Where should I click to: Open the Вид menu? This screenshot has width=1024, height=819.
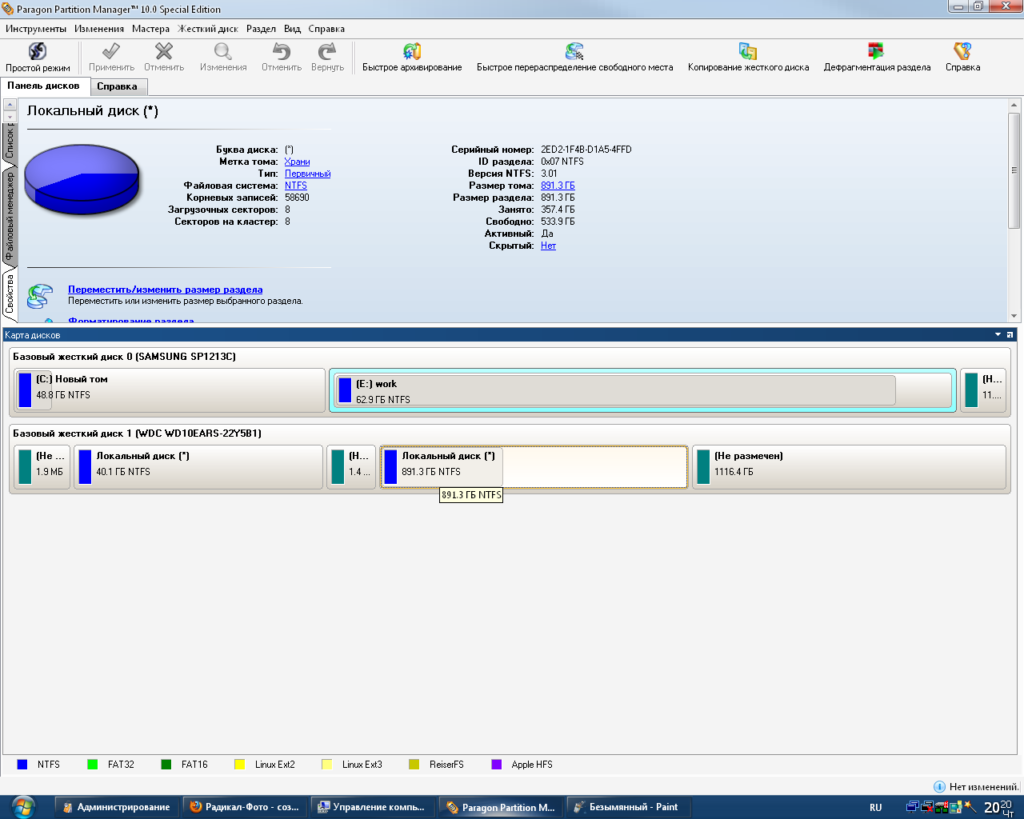pyautogui.click(x=292, y=29)
